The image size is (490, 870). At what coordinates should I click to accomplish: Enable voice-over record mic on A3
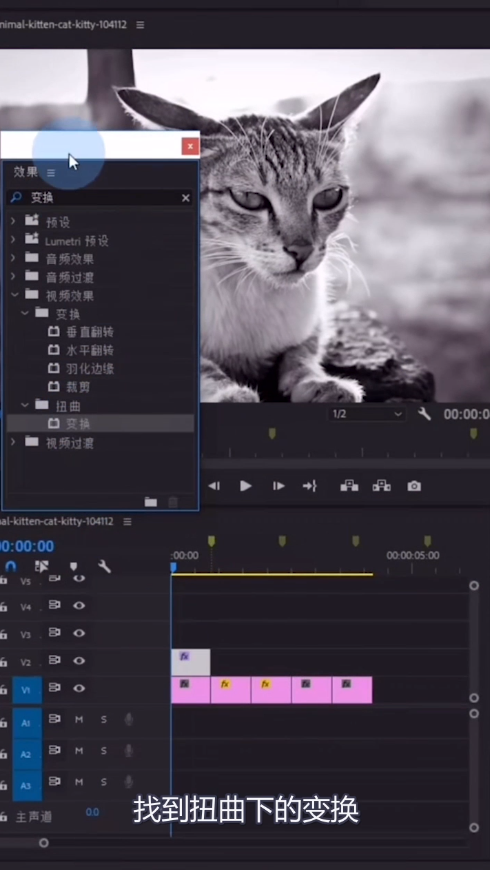(x=129, y=782)
